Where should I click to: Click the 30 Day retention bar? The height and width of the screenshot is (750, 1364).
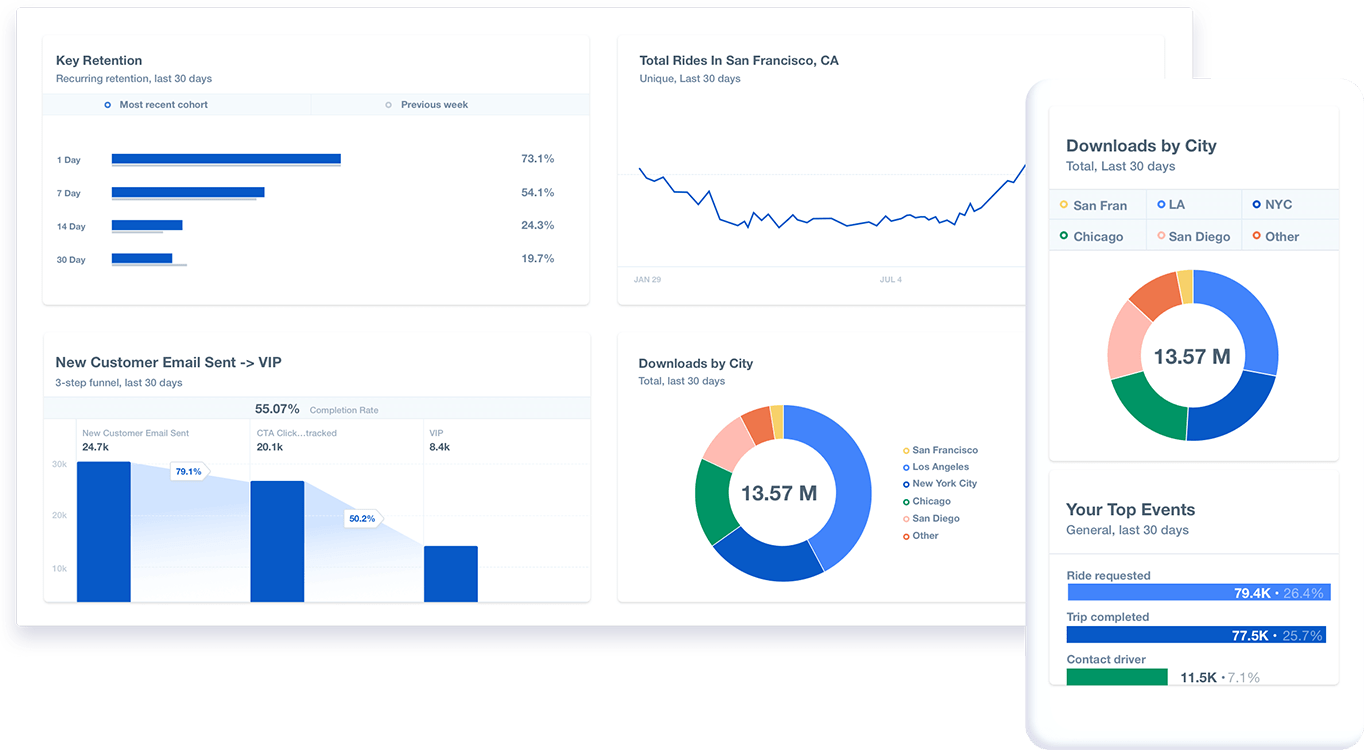tap(142, 258)
